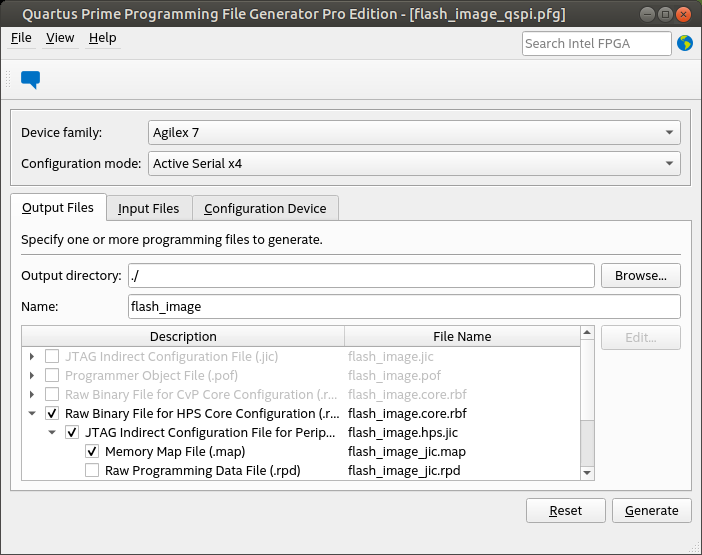Switch to the Configuration Device tab
The height and width of the screenshot is (555, 702).
(x=265, y=208)
